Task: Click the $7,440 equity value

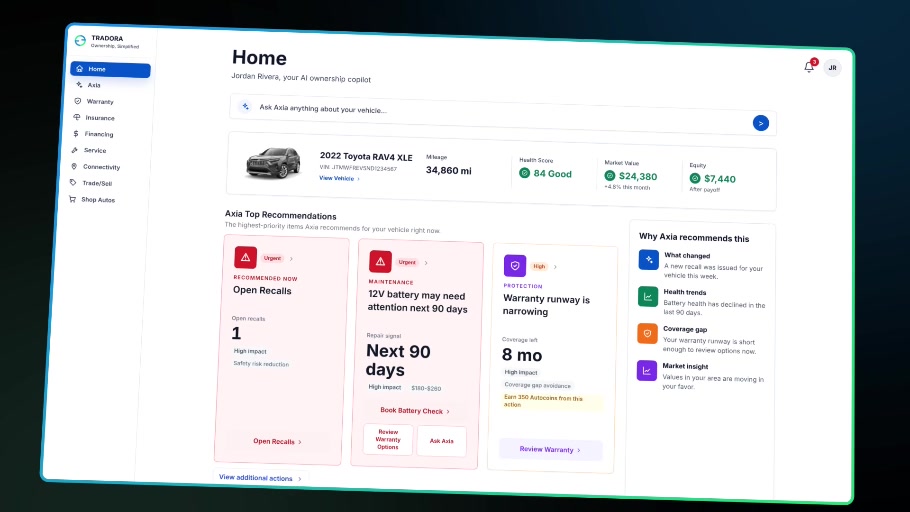Action: [x=720, y=179]
